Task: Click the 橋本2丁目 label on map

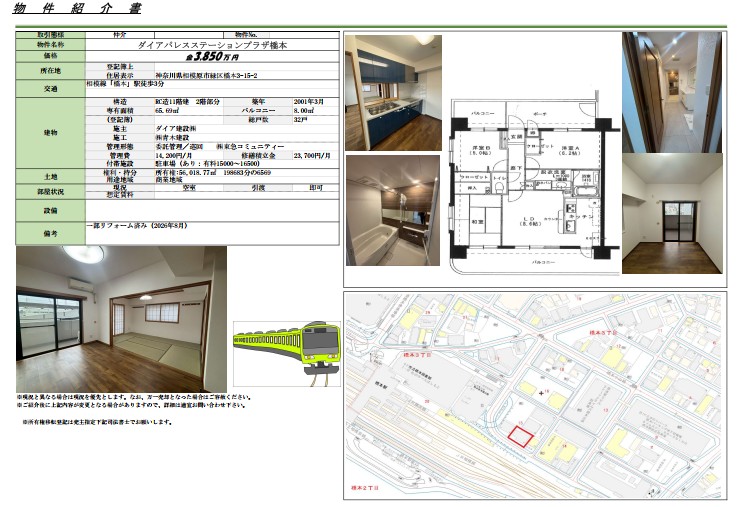Action: 365,488
